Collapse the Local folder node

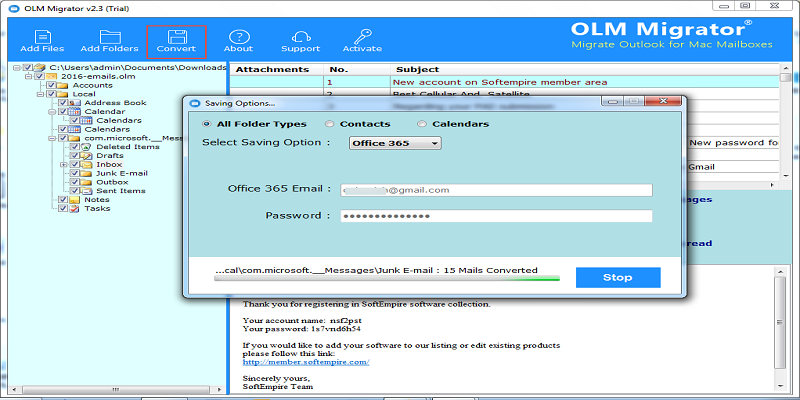click(40, 94)
